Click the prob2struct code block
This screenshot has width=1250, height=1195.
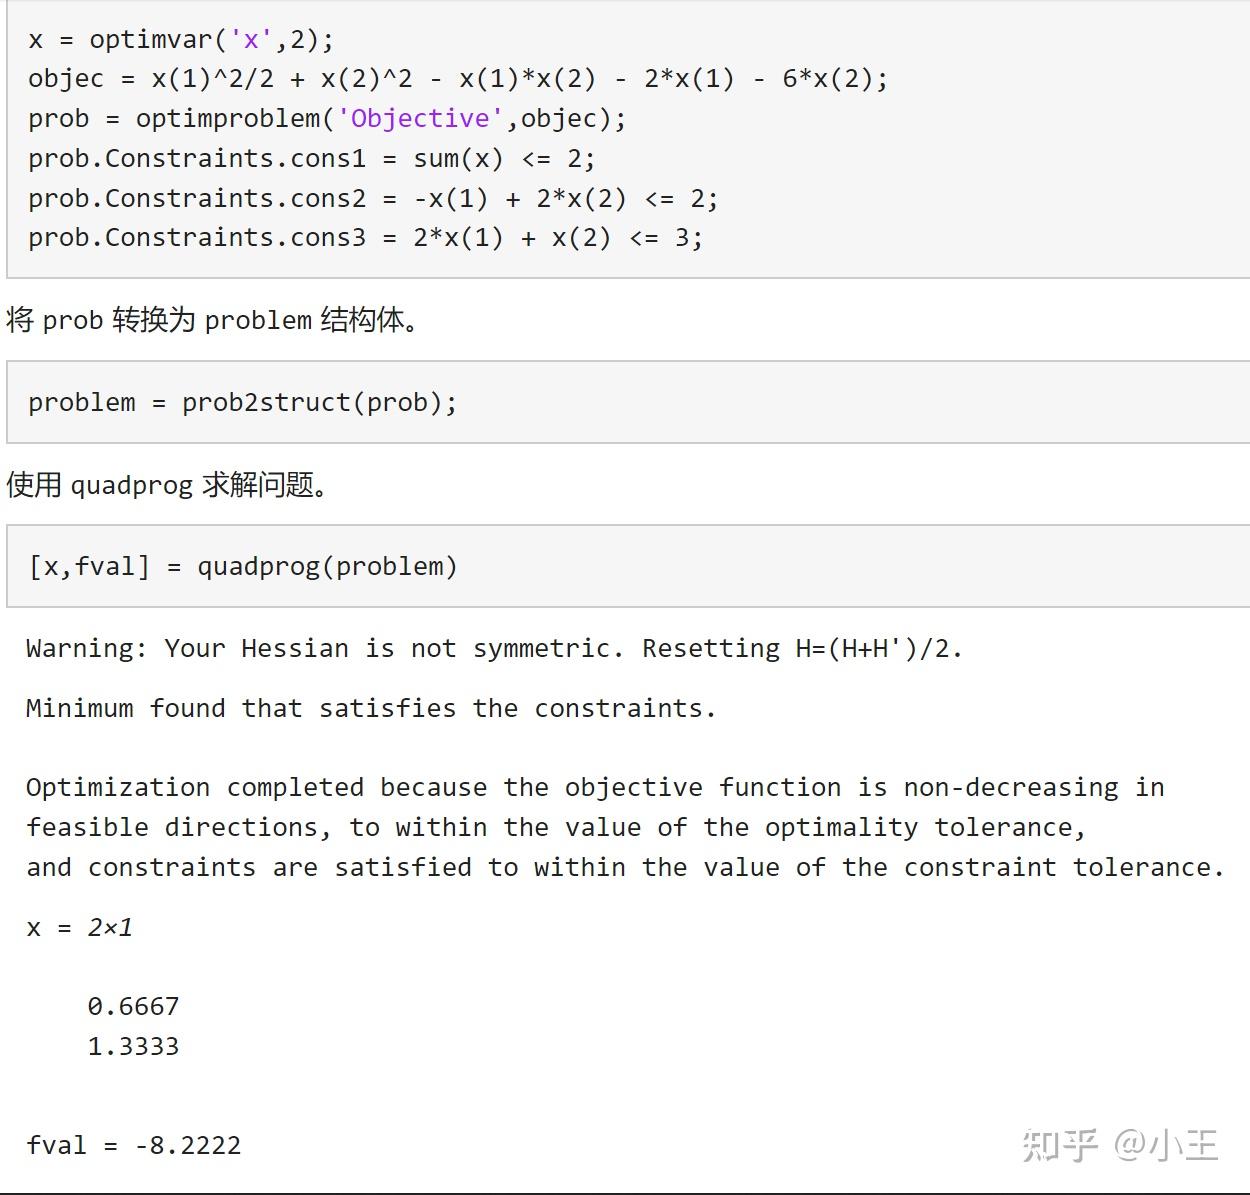(242, 402)
